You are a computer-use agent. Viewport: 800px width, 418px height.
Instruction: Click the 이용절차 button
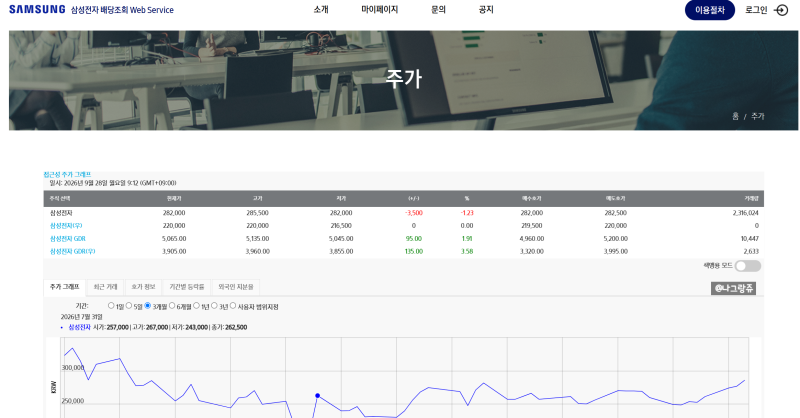(710, 10)
